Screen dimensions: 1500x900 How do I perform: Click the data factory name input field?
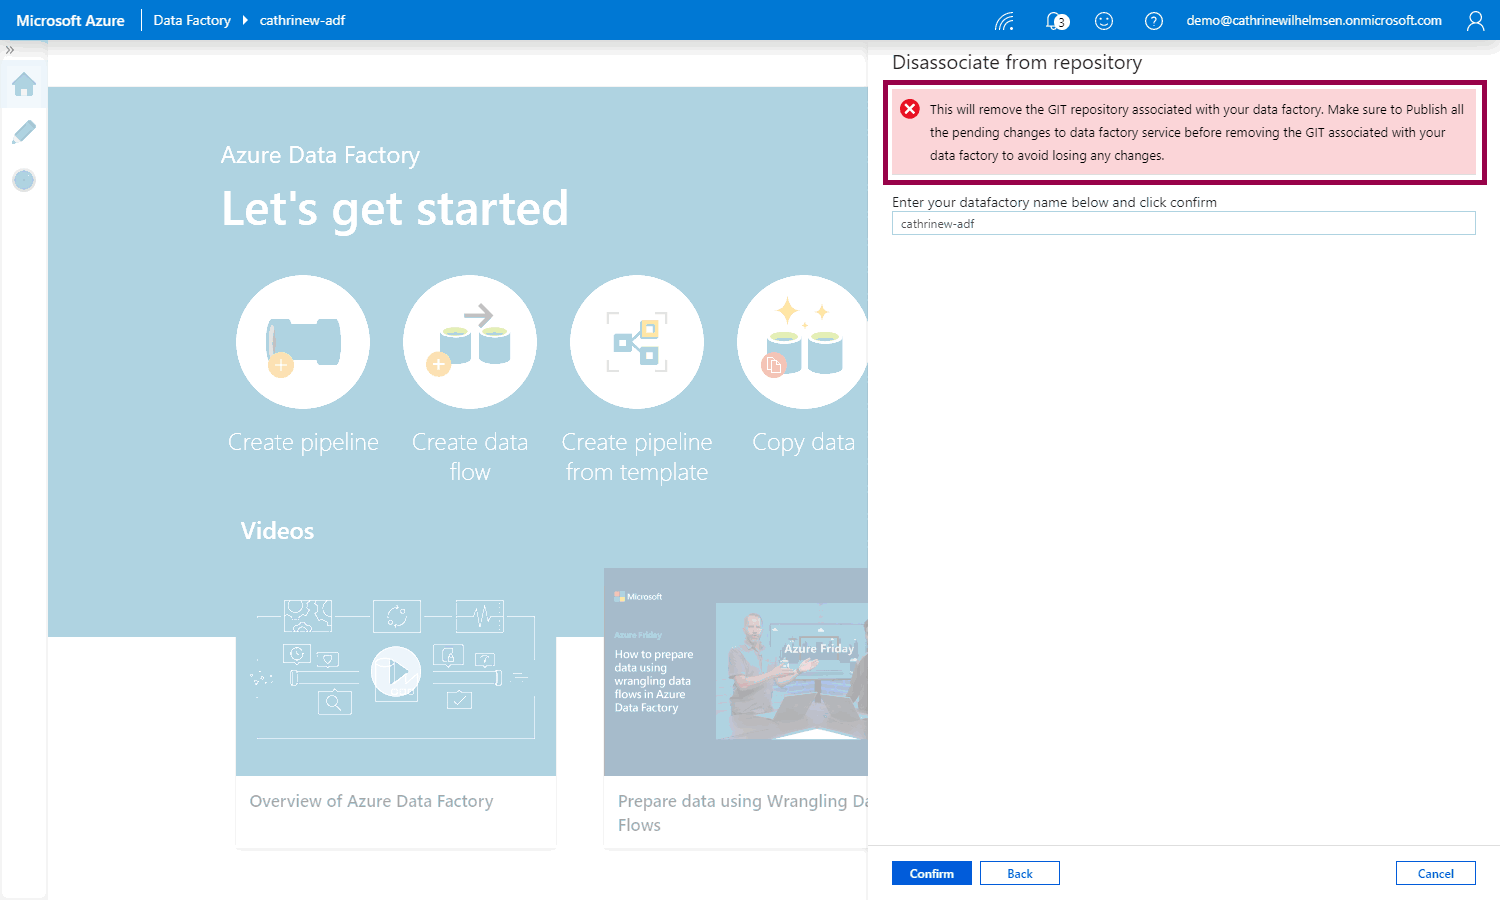coord(1183,224)
